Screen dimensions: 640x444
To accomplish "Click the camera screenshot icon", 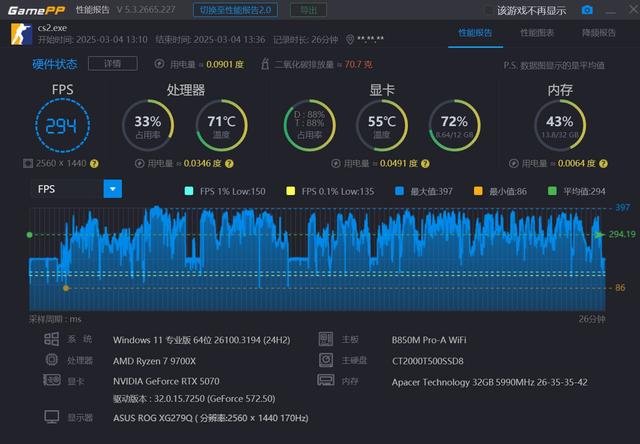I will click(x=587, y=10).
